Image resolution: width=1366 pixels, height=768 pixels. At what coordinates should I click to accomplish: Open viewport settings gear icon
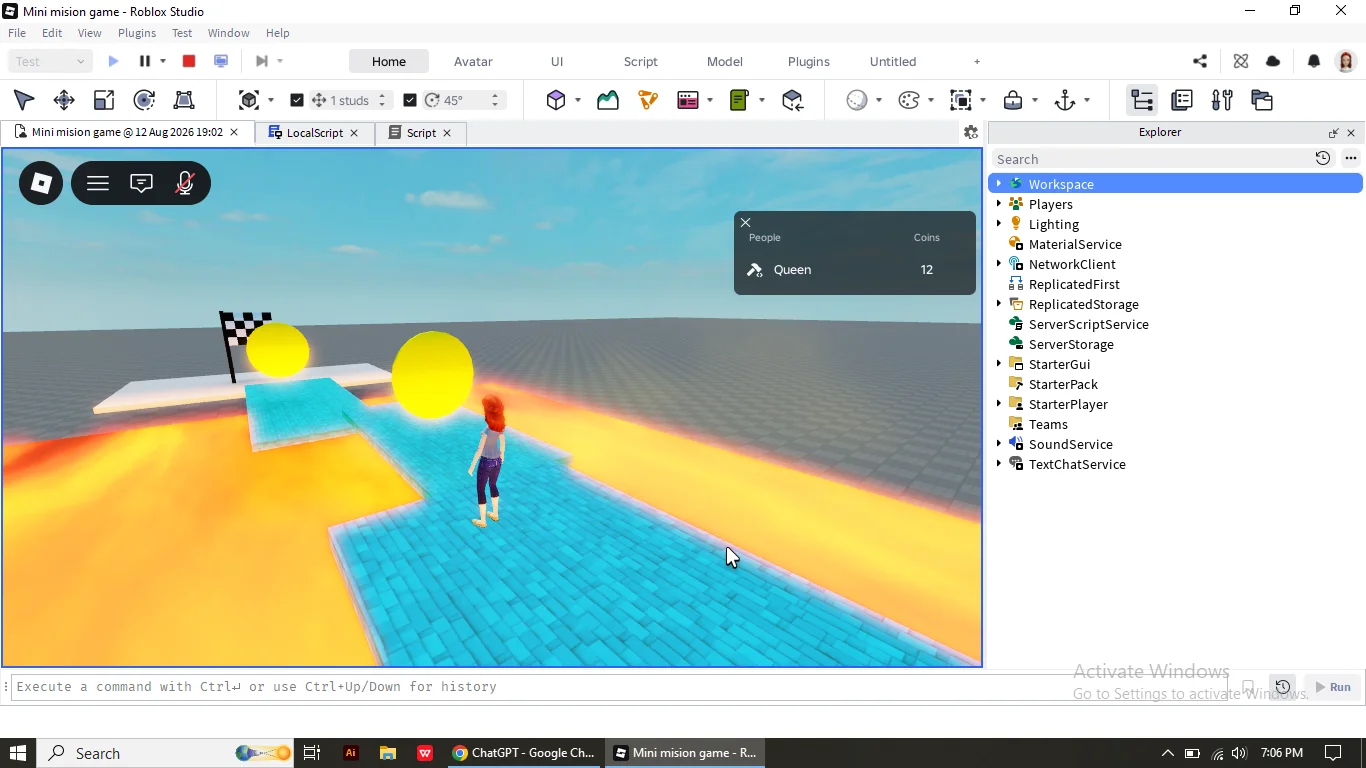point(970,132)
